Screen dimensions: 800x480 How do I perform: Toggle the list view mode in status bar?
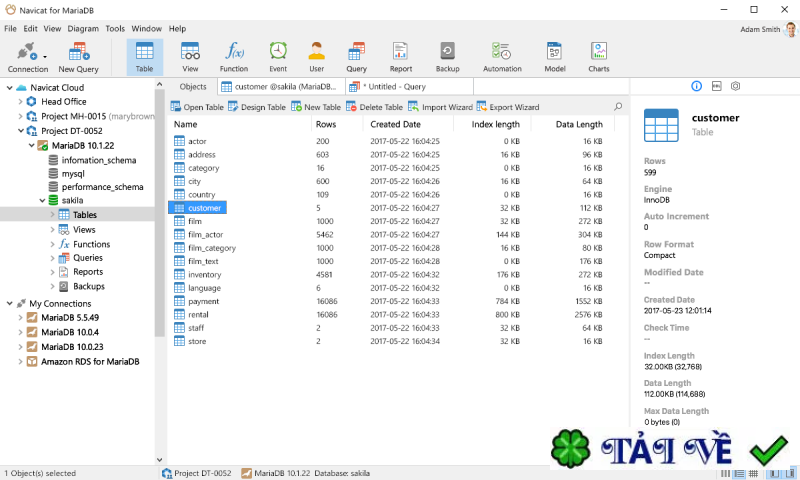click(x=739, y=474)
